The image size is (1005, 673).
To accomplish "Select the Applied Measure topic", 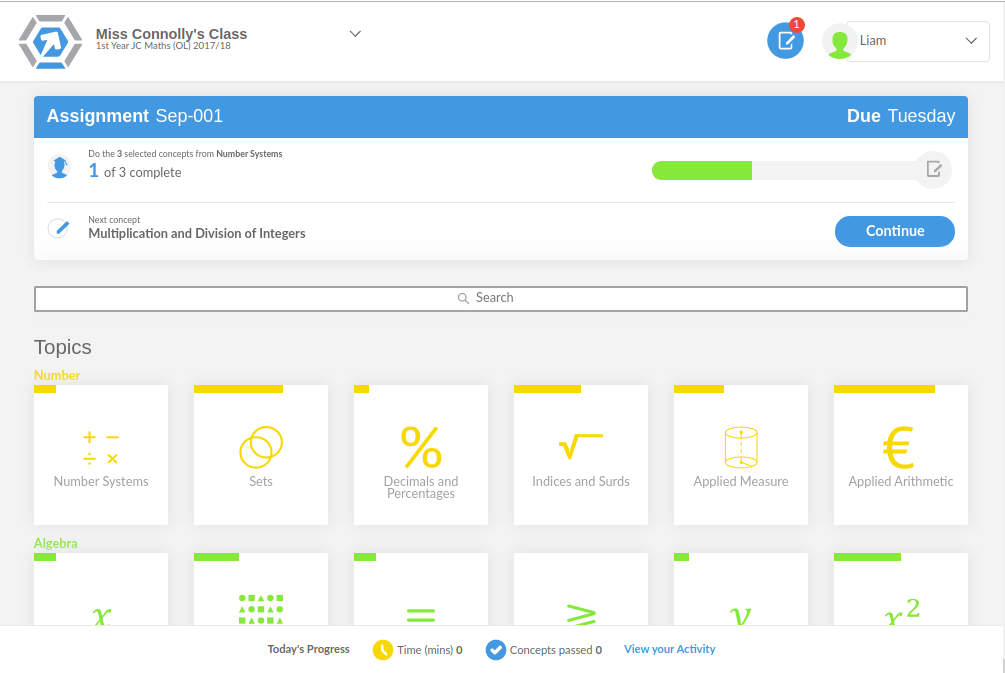I will [x=741, y=456].
